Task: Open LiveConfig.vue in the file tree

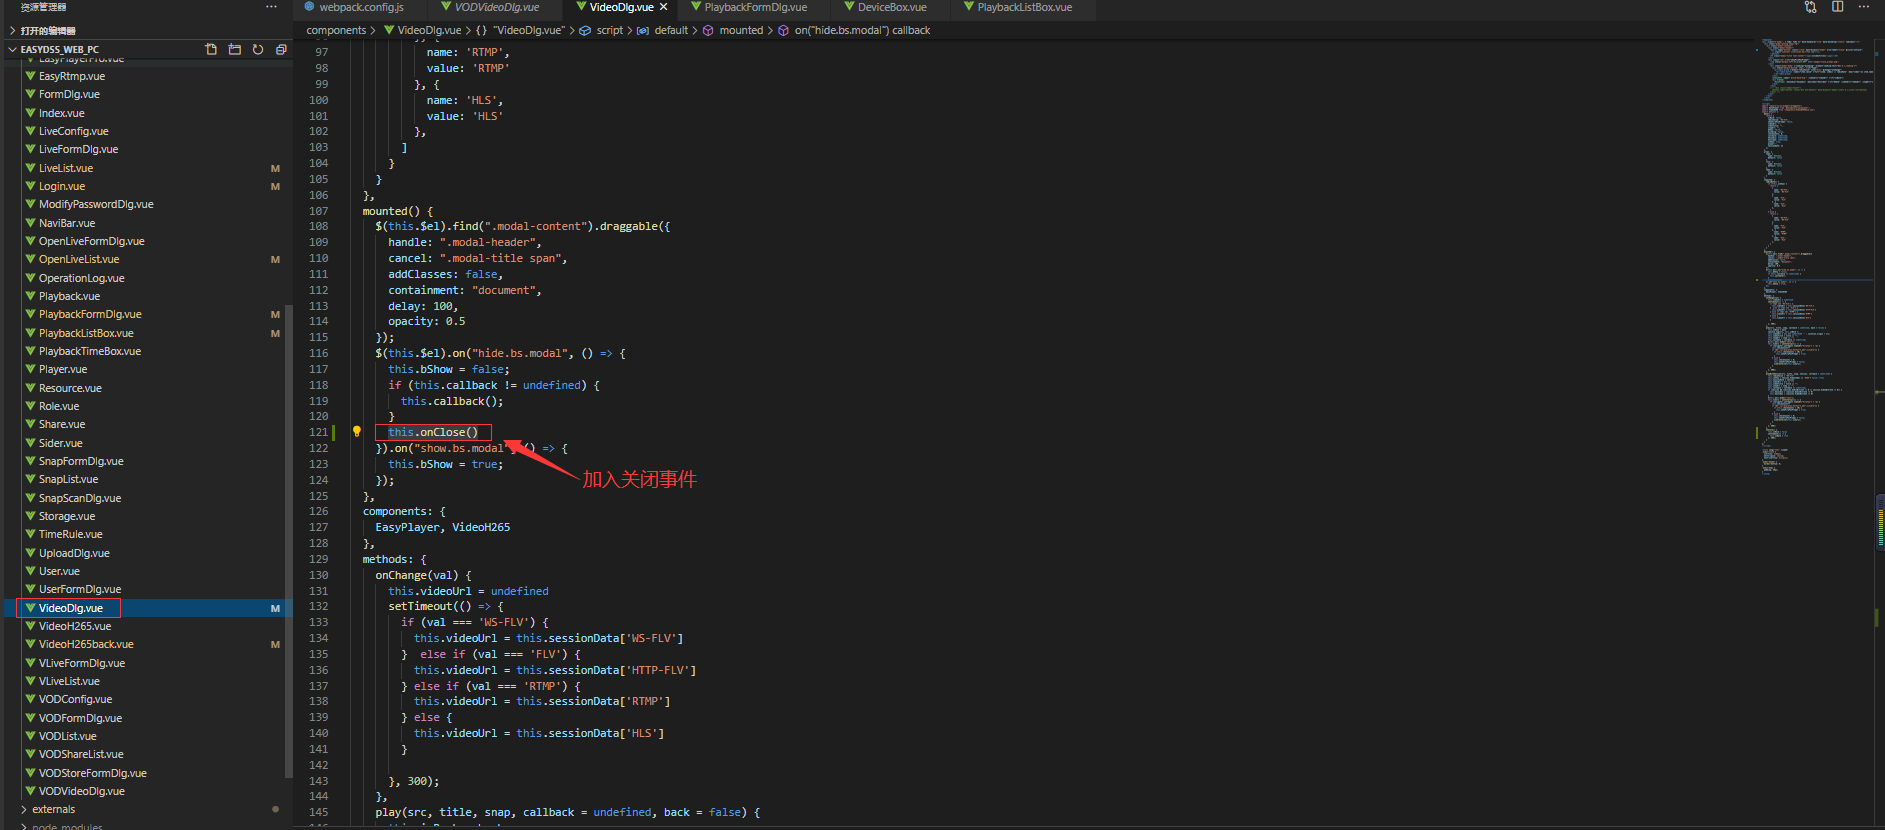Action: [74, 131]
